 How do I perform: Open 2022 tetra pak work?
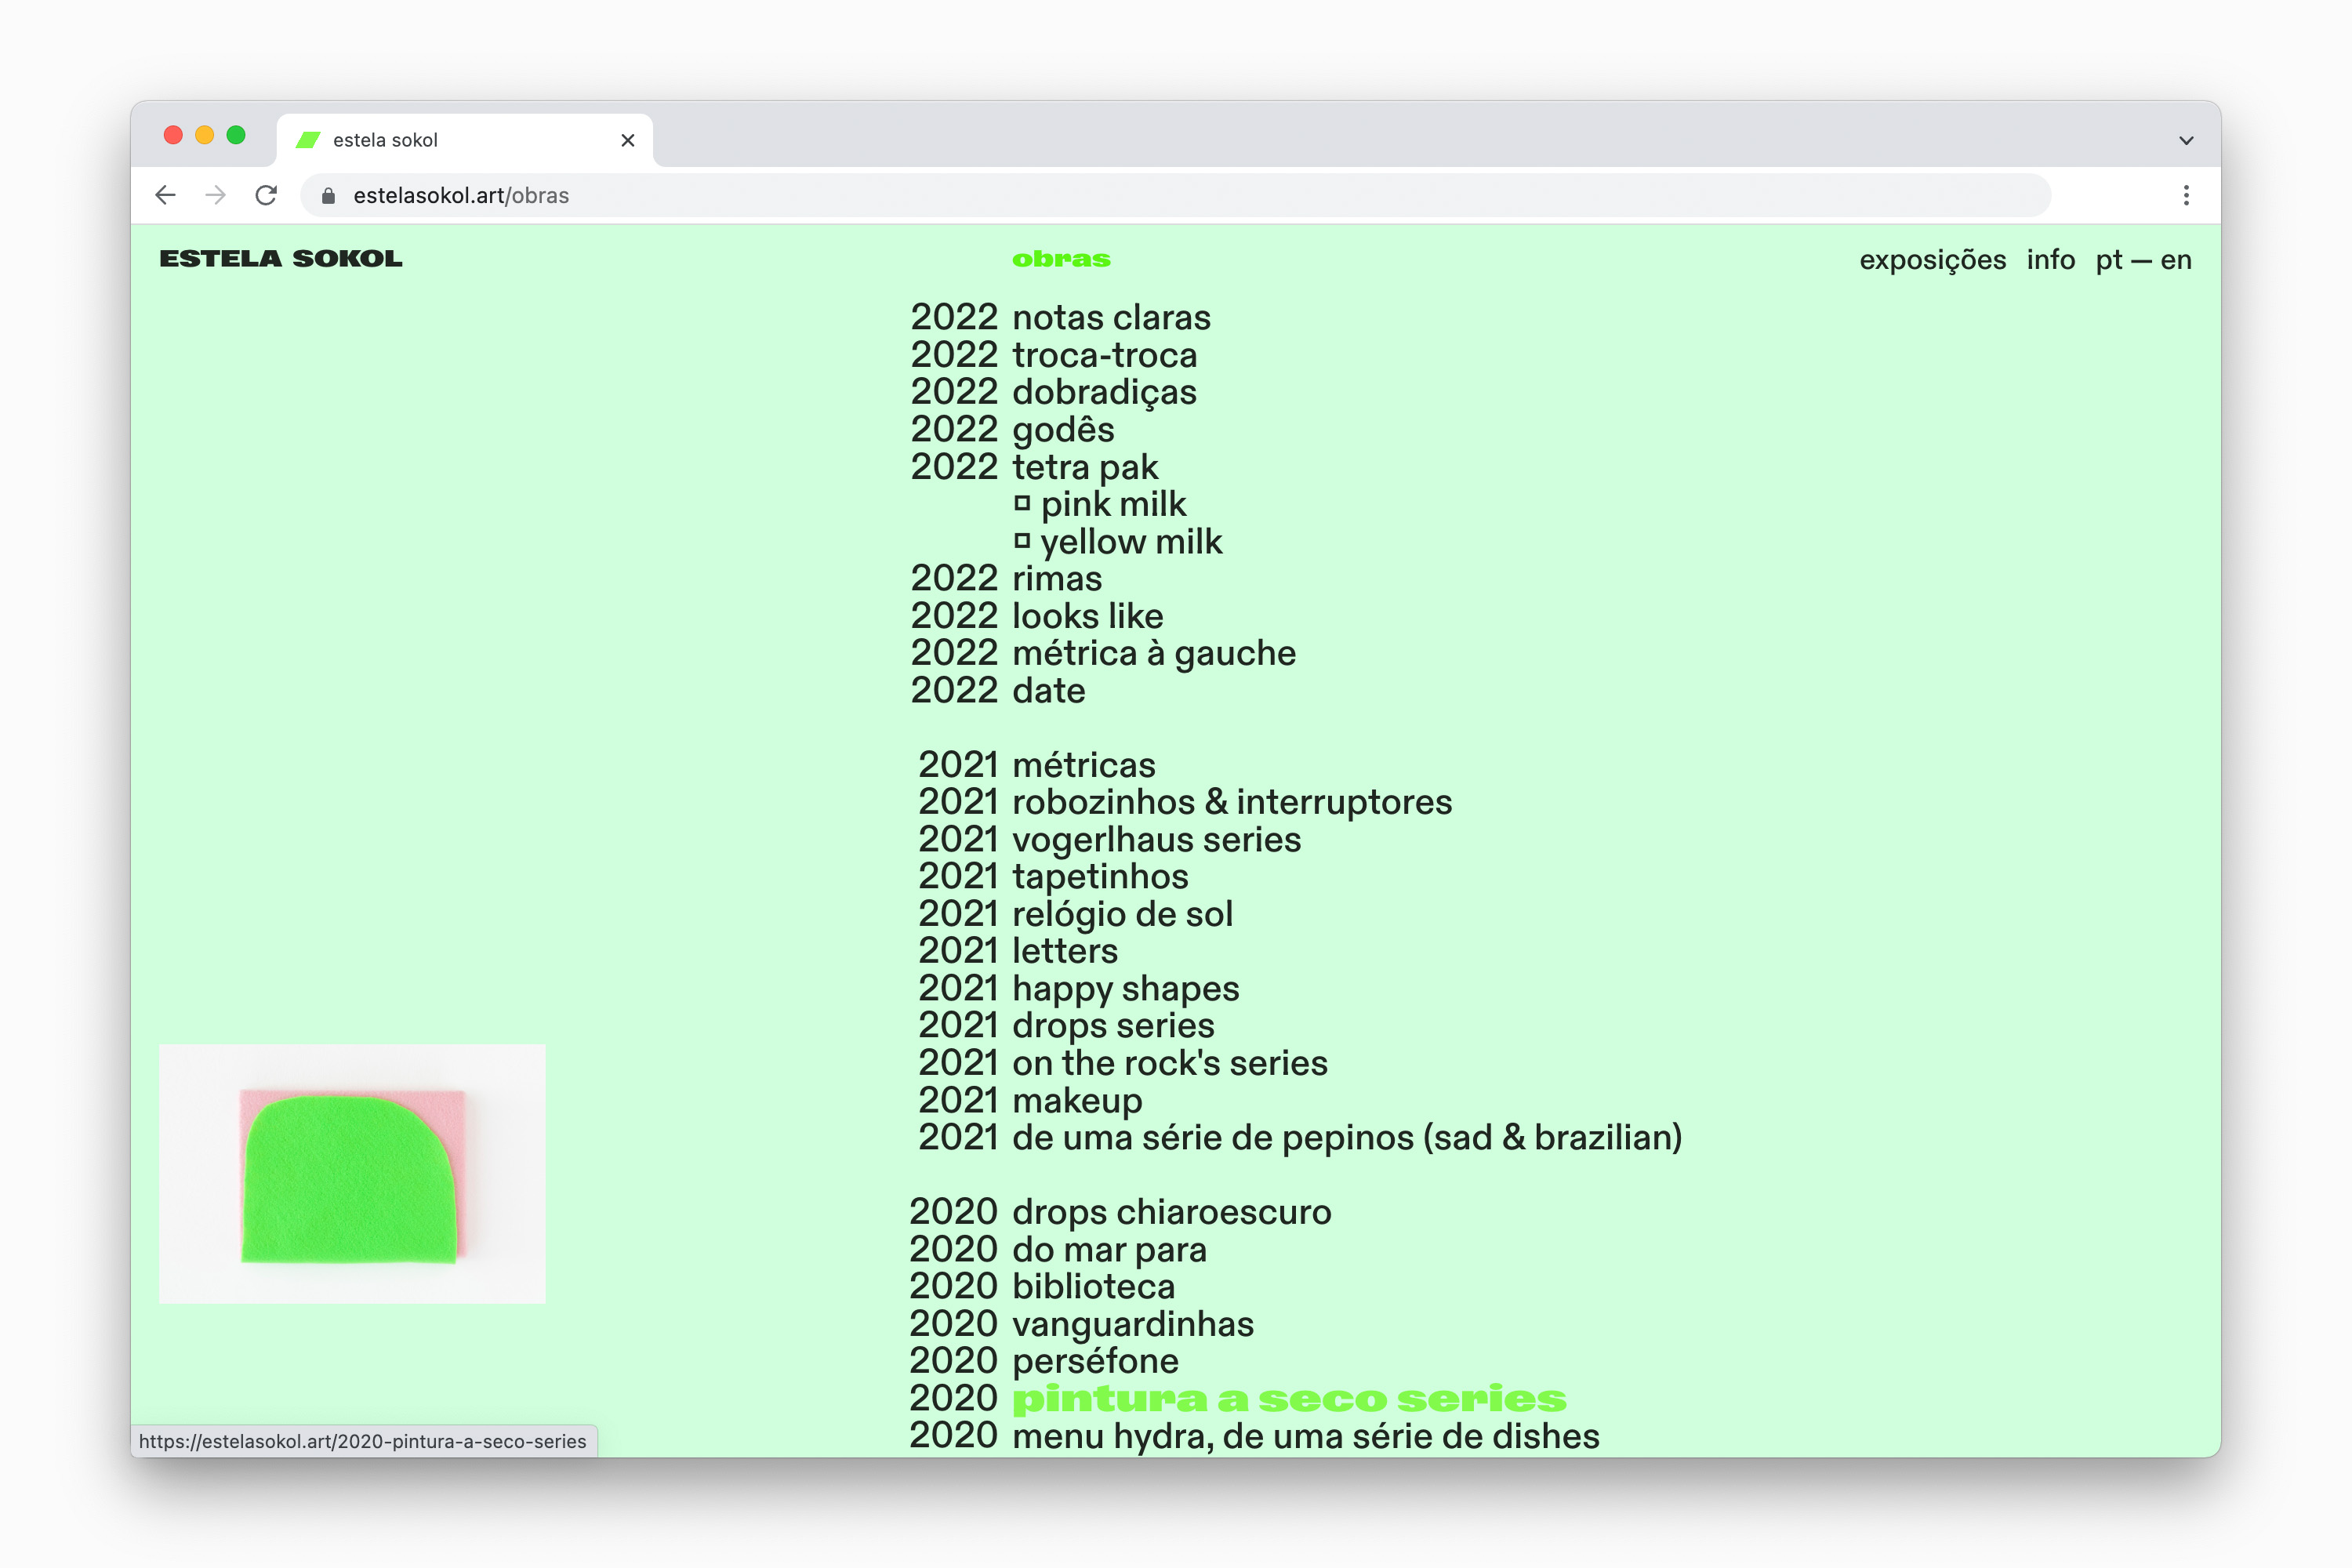(x=1084, y=467)
